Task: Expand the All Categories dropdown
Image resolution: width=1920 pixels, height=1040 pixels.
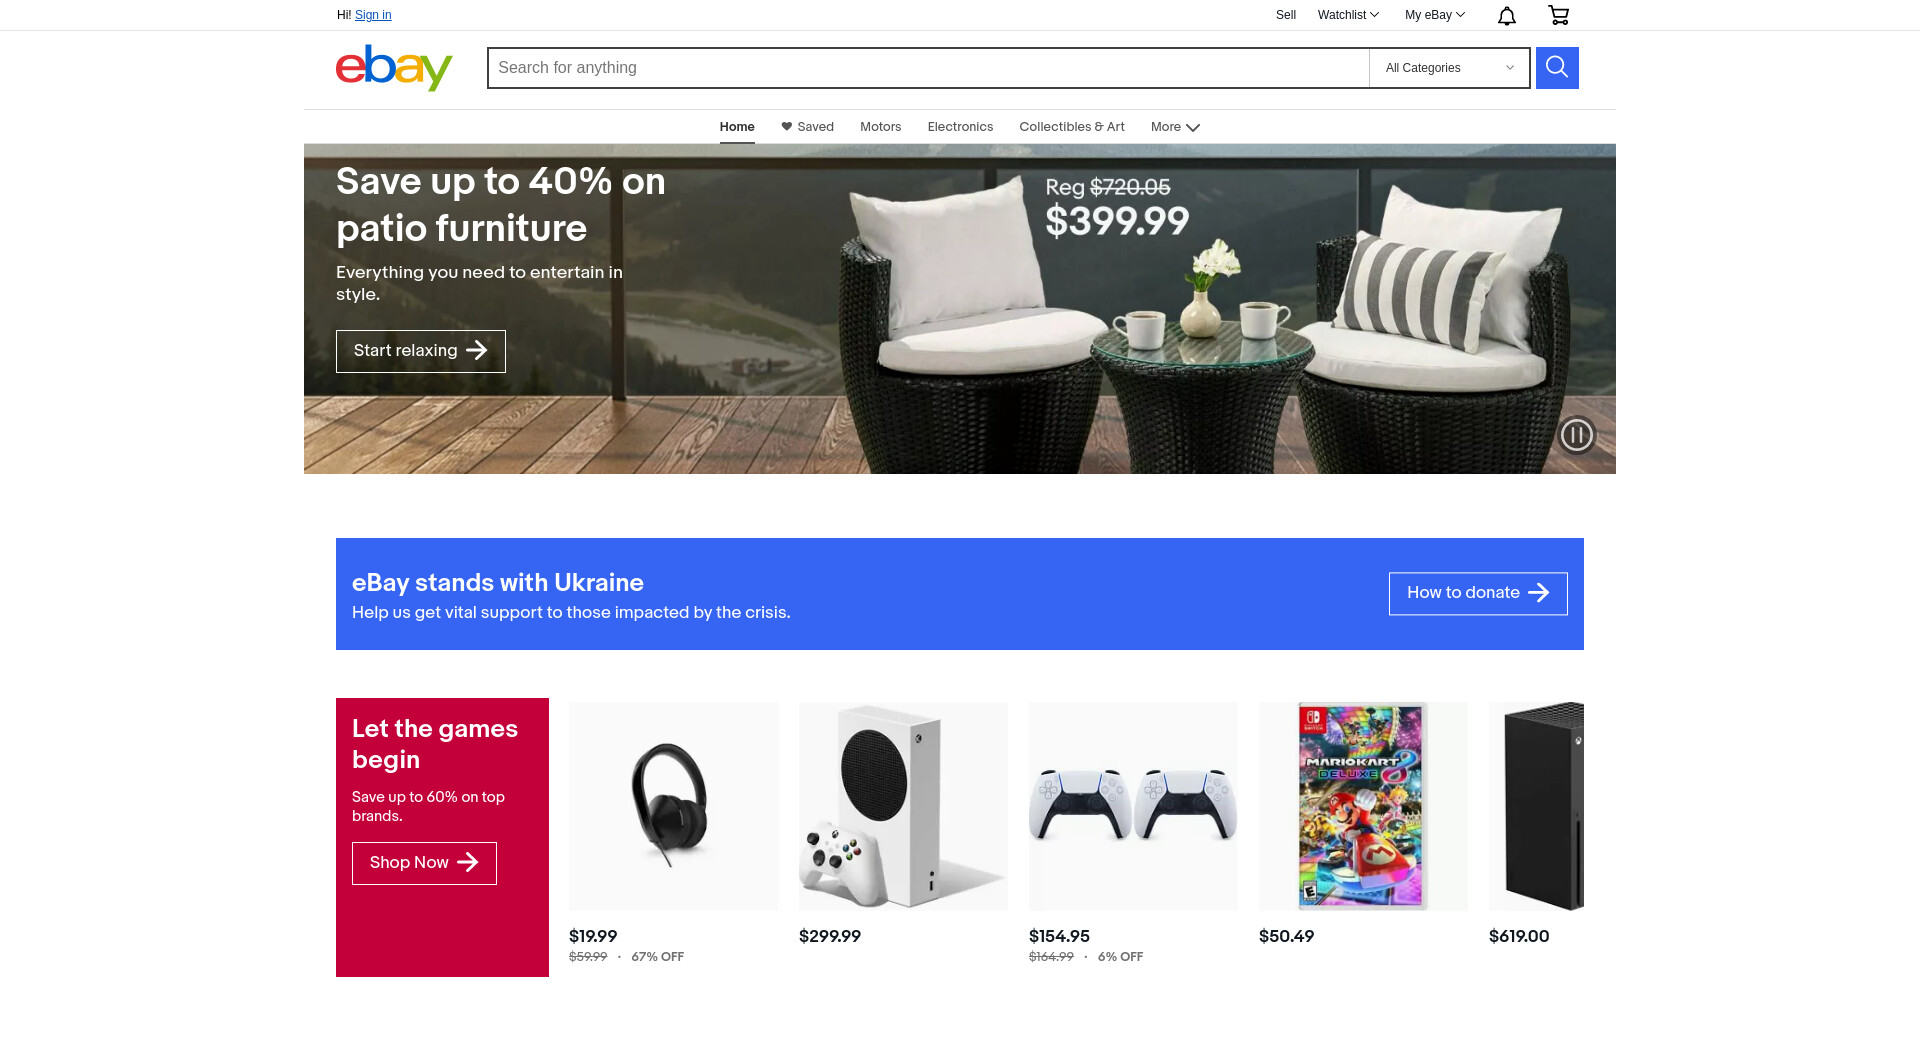Action: click(1449, 68)
